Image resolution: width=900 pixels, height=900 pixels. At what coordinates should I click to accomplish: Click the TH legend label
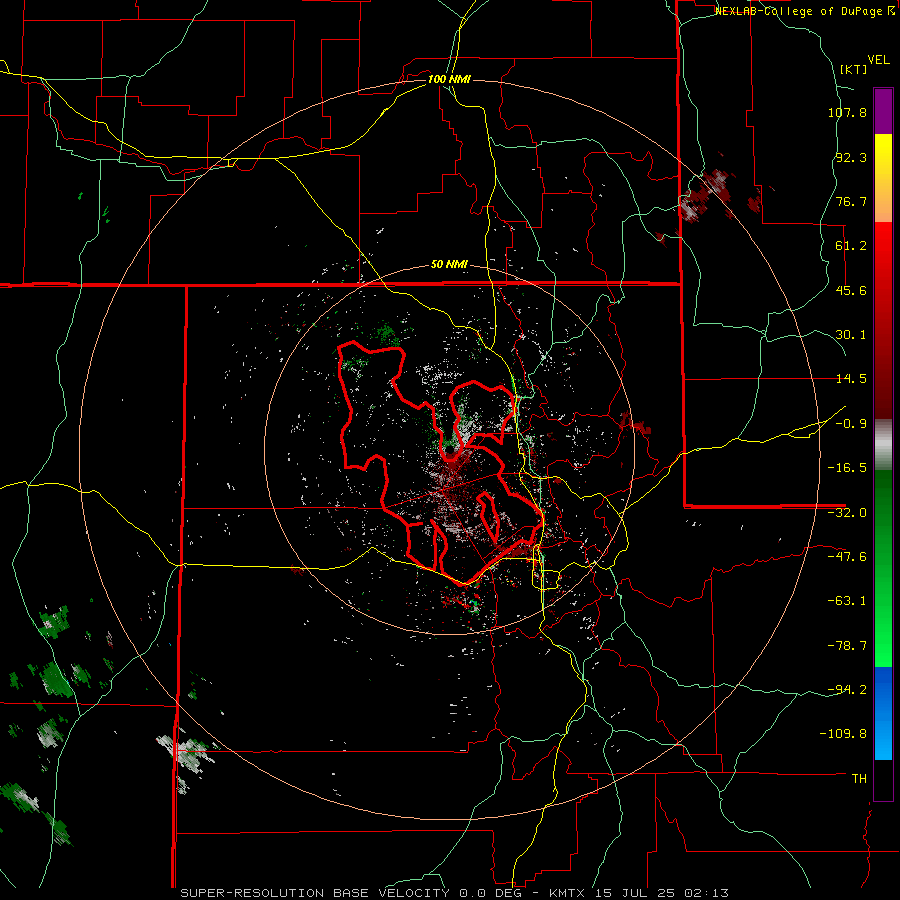859,779
